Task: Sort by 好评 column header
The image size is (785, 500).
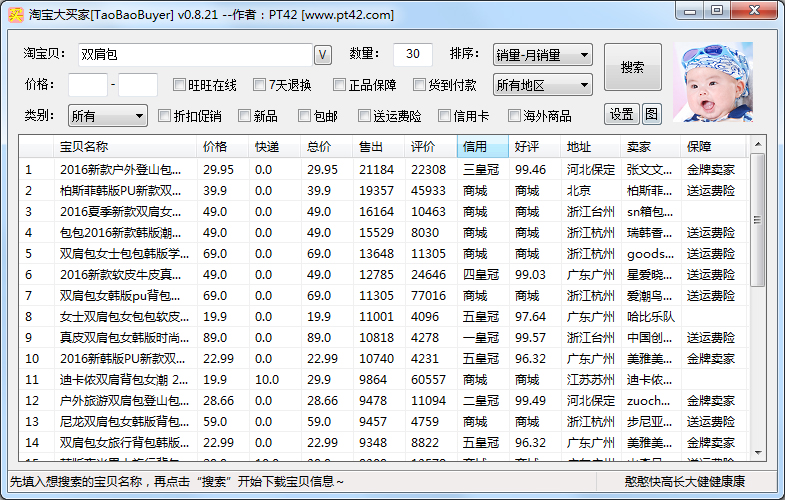Action: click(x=535, y=147)
